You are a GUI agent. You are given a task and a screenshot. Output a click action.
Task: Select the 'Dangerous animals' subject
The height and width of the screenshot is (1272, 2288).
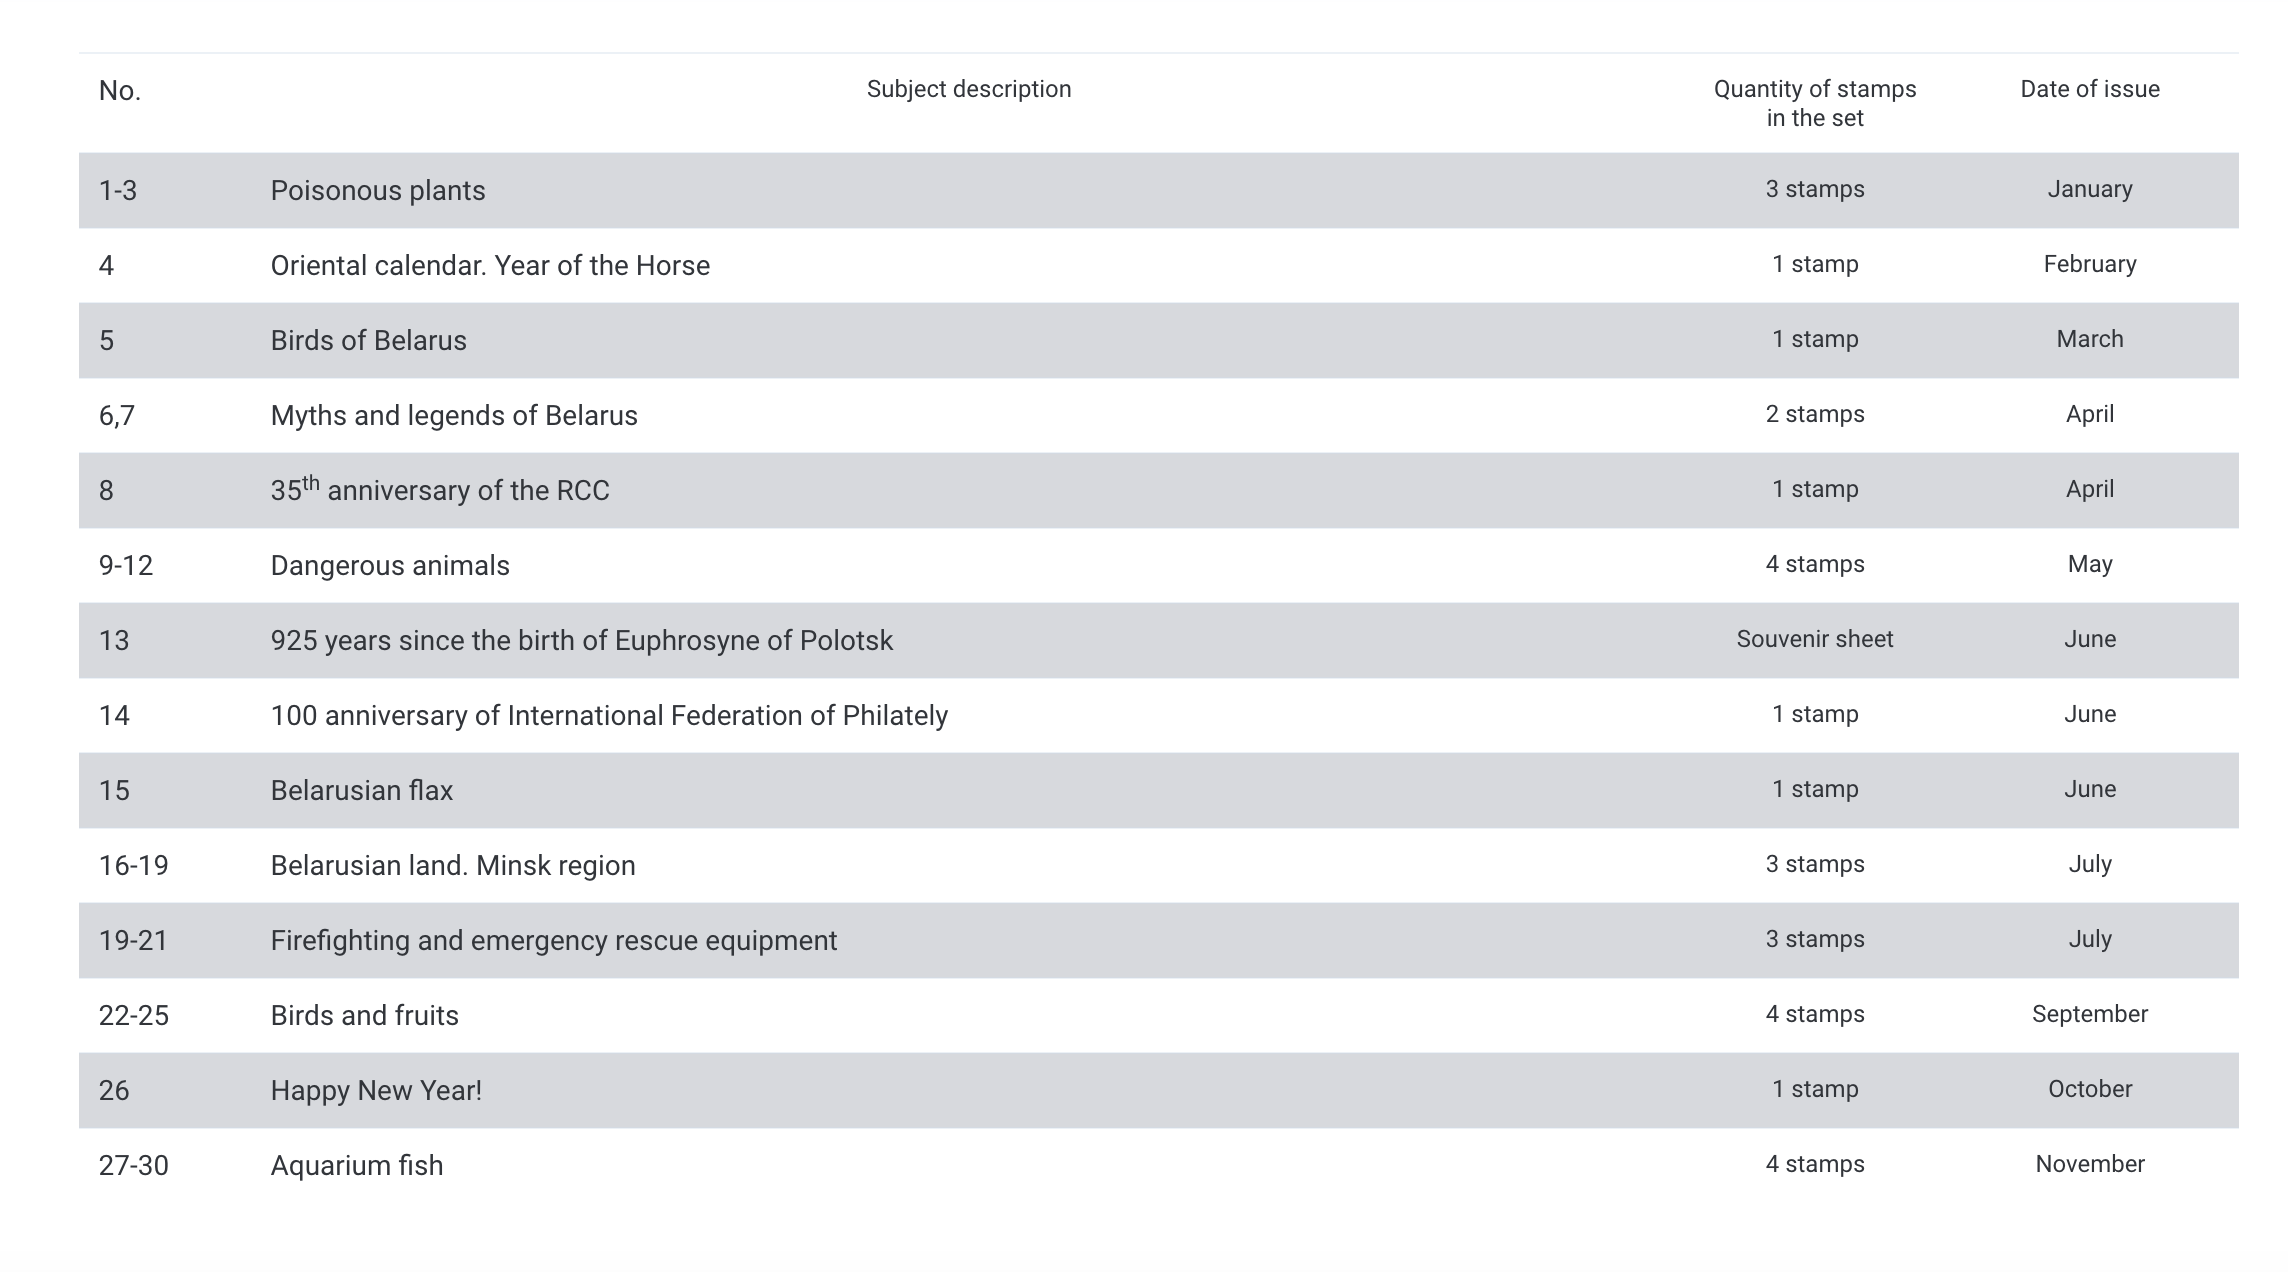(x=389, y=565)
